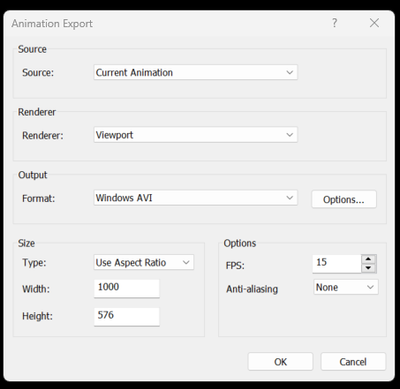Click the Width input field
Screen dimensions: 400x389
click(x=127, y=288)
